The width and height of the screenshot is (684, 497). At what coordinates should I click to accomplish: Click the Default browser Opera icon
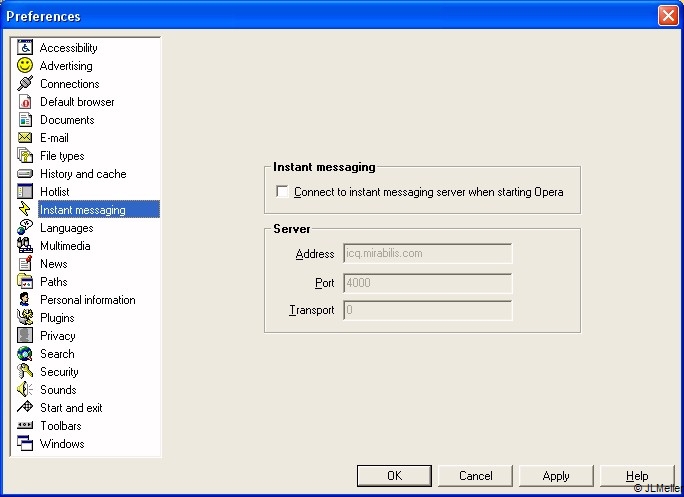click(25, 102)
